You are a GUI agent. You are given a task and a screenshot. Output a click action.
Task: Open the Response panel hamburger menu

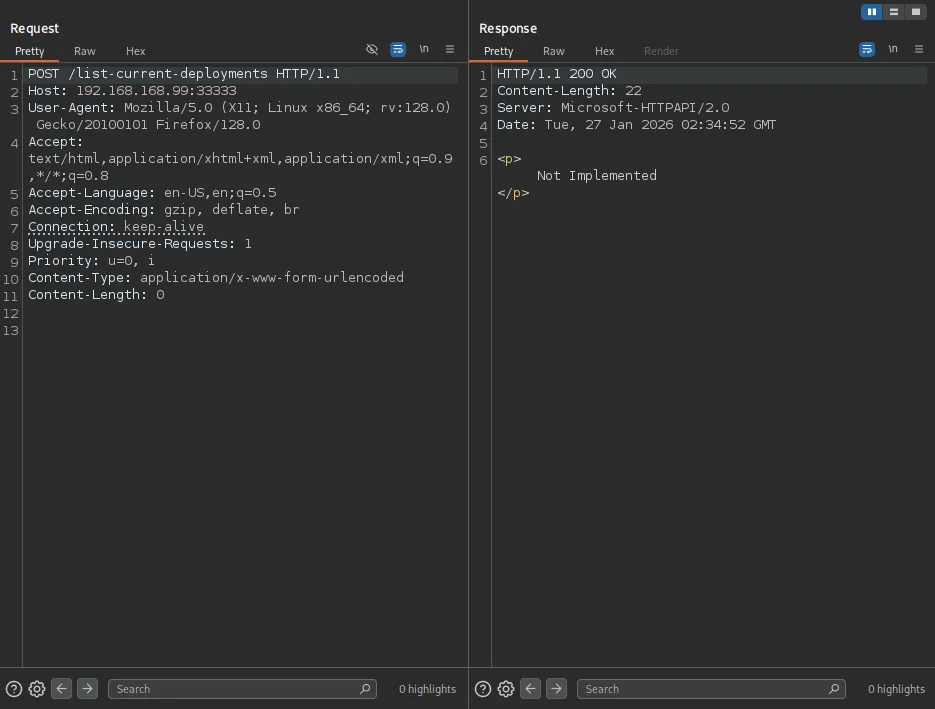click(919, 49)
